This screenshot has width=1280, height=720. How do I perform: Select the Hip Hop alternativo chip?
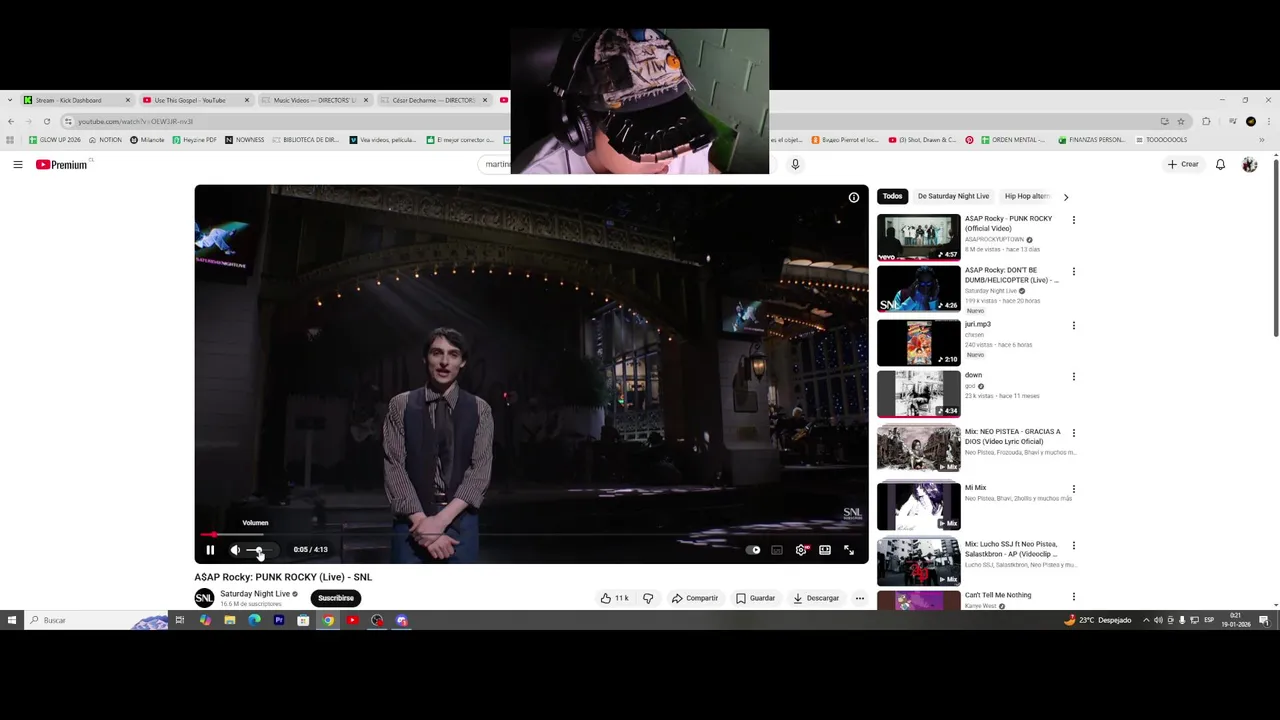tap(1027, 196)
